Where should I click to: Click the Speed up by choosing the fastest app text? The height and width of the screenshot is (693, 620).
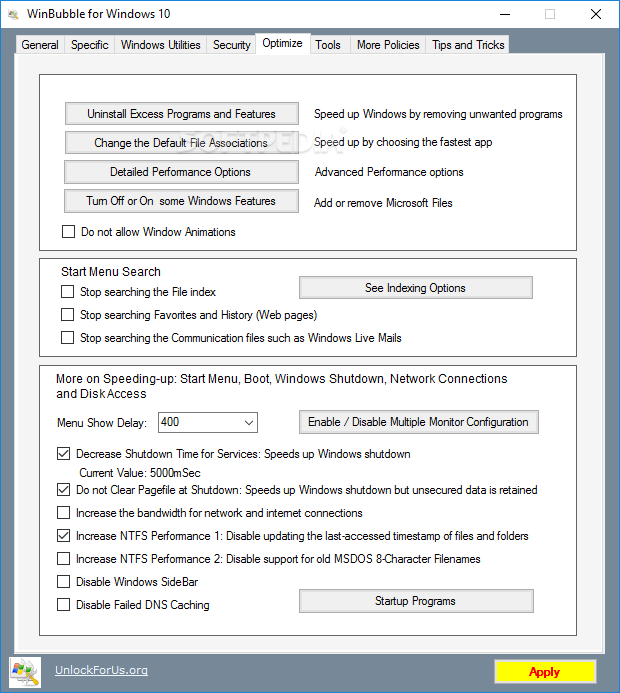[403, 142]
